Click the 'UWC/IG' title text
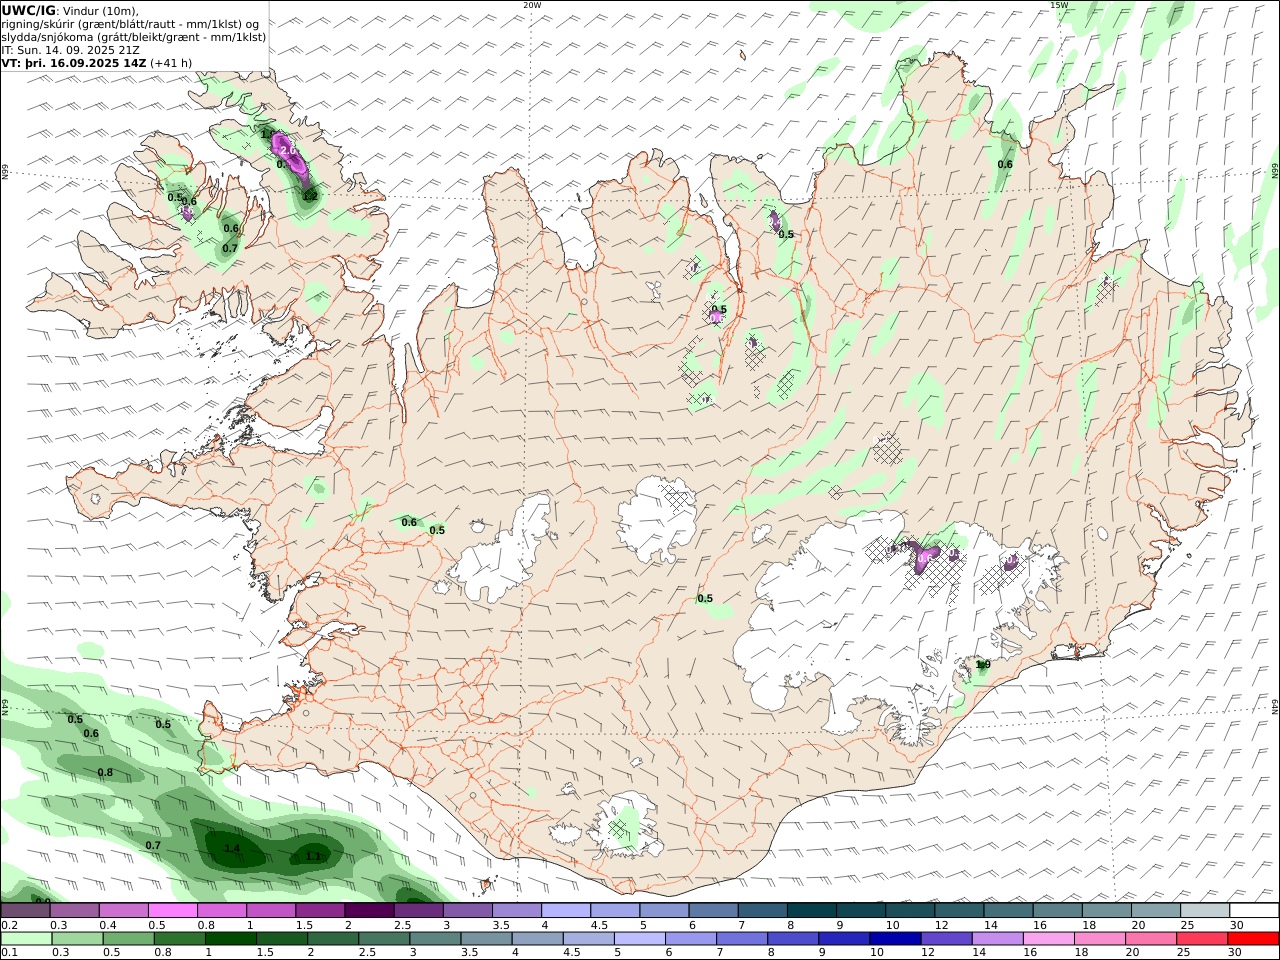Screen dimensions: 1280x960 28,11
